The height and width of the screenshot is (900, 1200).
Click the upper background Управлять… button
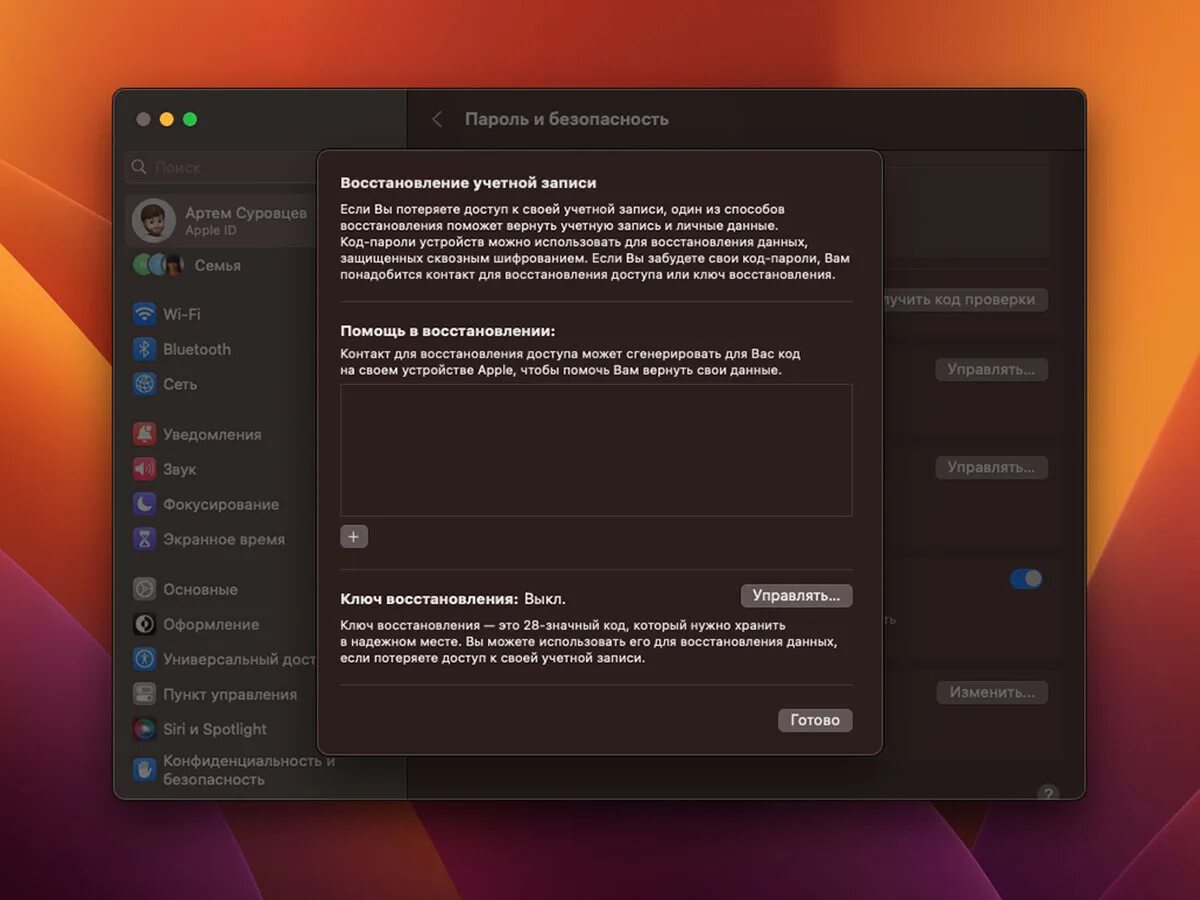pos(992,369)
